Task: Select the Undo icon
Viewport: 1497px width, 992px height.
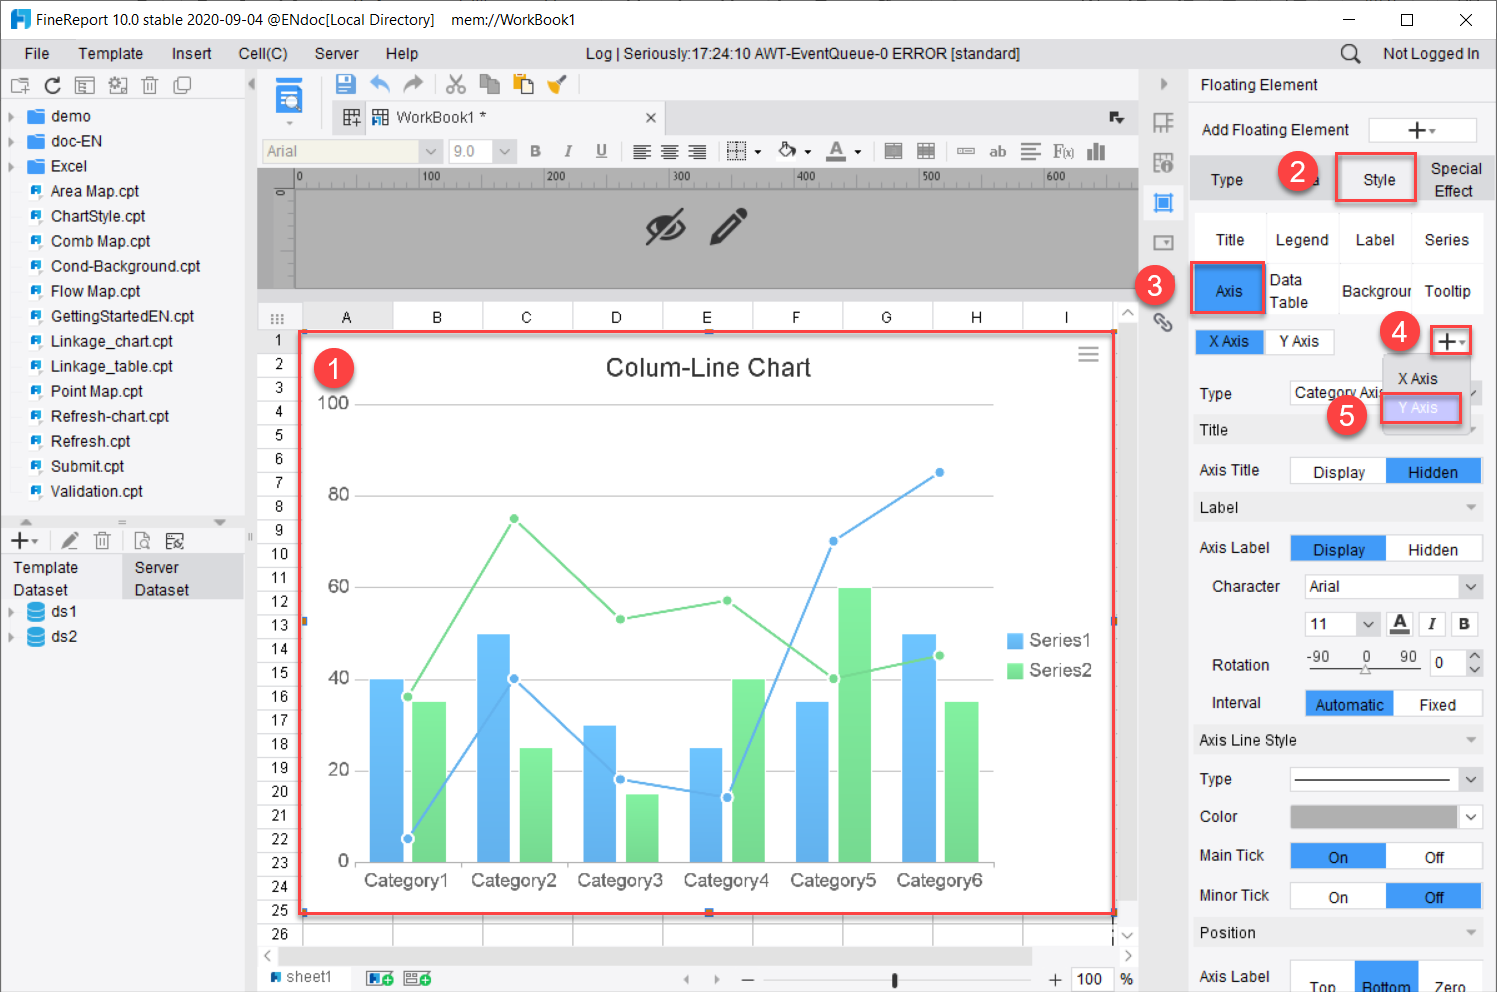Action: [380, 84]
